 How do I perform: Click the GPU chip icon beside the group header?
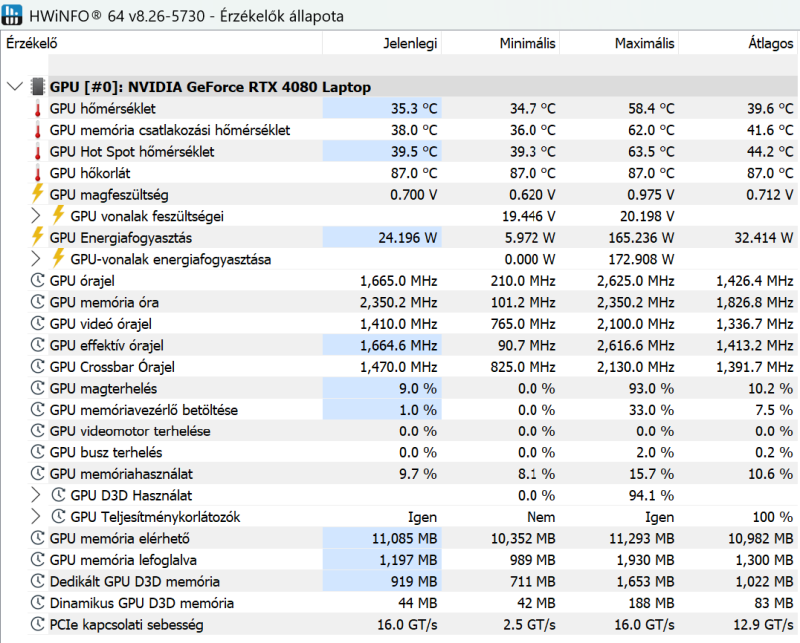pos(38,87)
